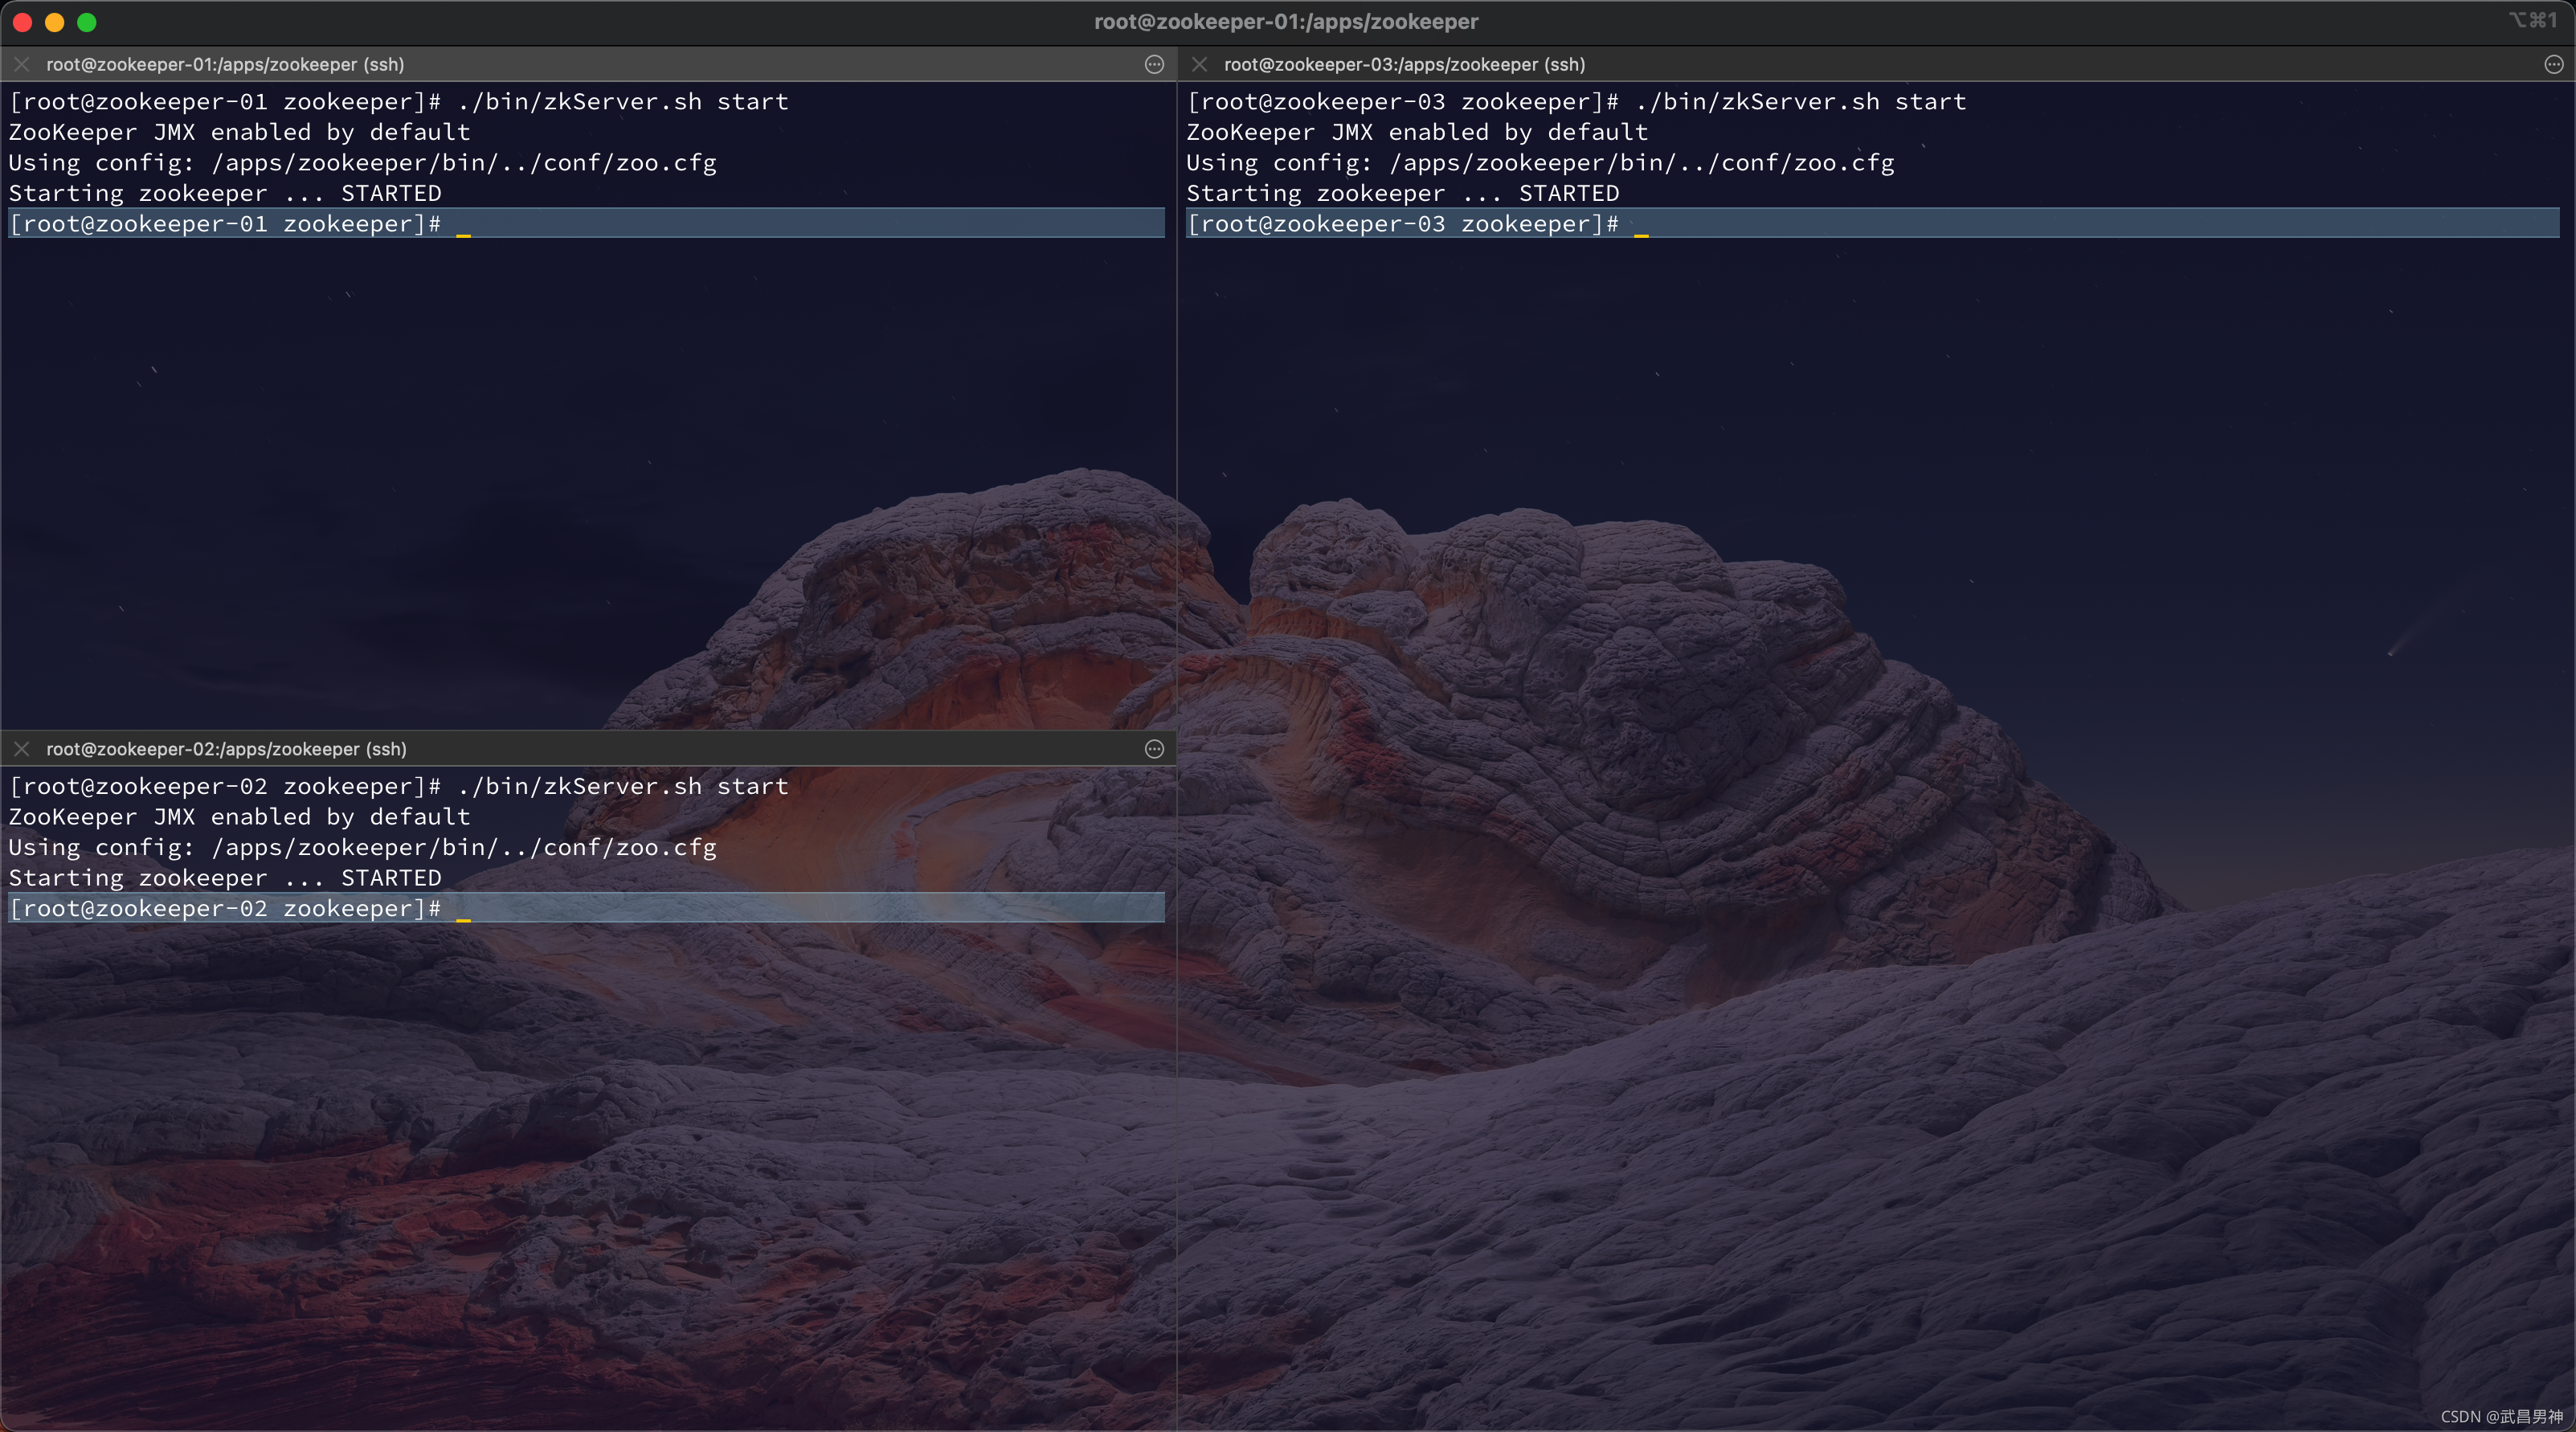The width and height of the screenshot is (2576, 1432).
Task: Select the zookeeper-01 pane title bar
Action: coord(225,64)
